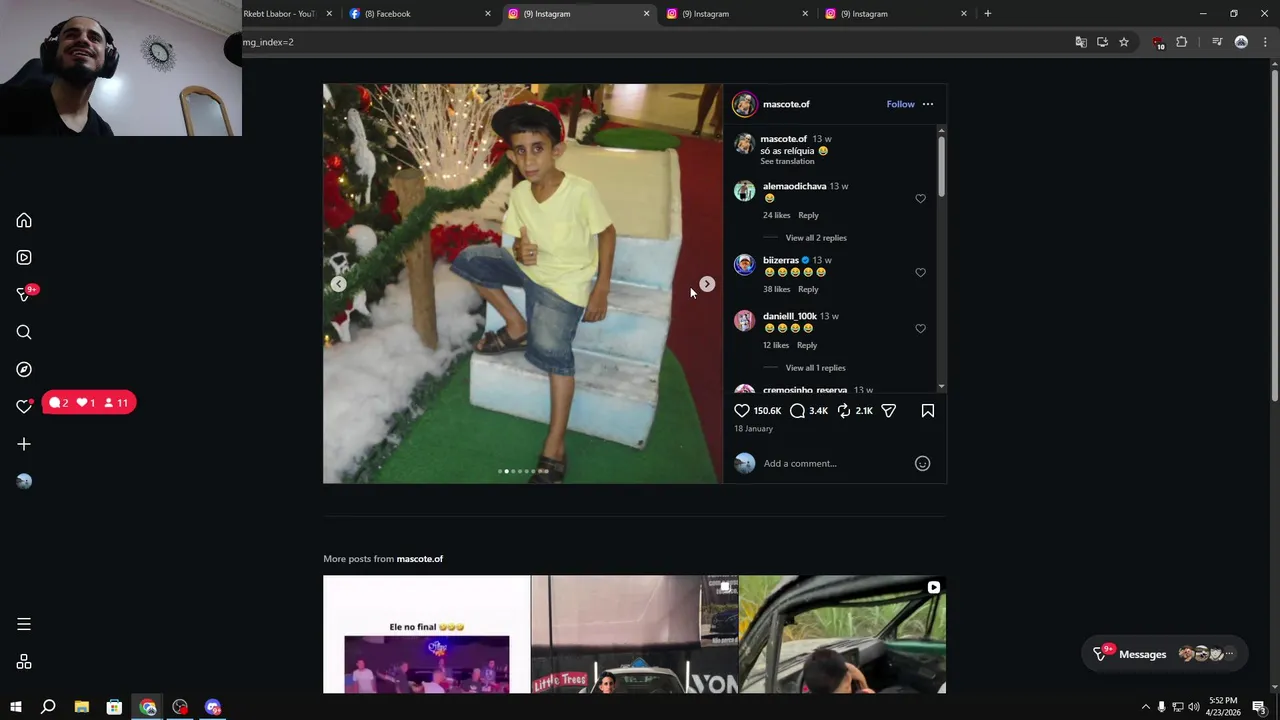
Task: Open the post options three-dot menu
Action: pyautogui.click(x=928, y=104)
